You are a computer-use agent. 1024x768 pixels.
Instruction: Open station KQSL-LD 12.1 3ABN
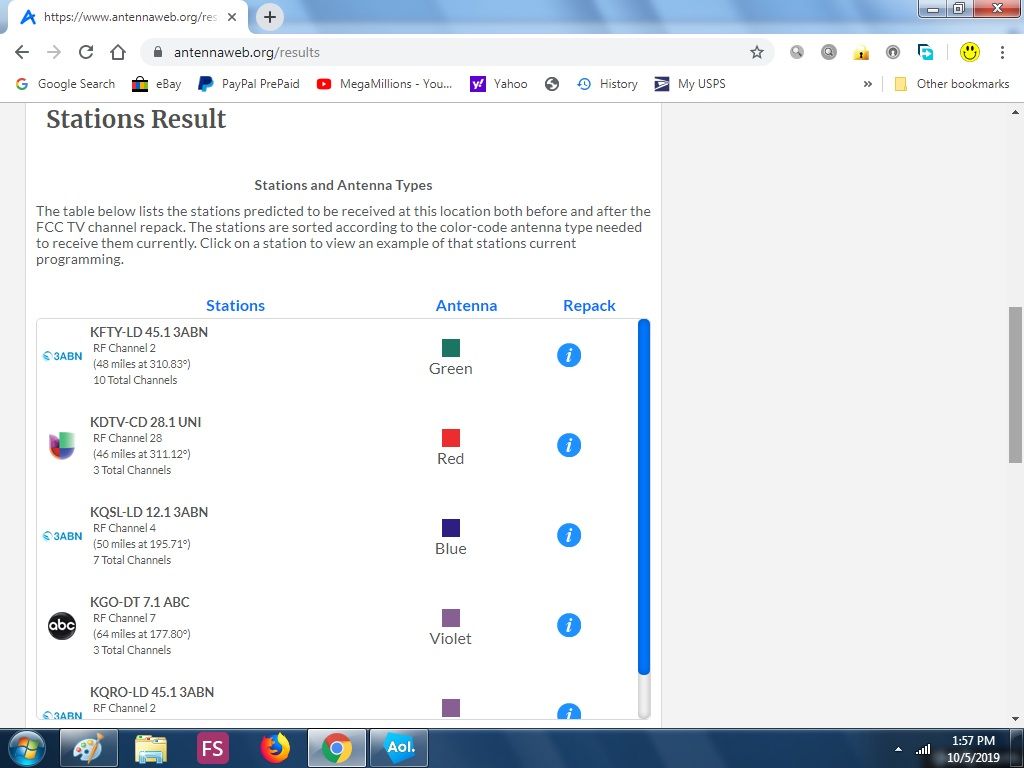click(x=149, y=512)
